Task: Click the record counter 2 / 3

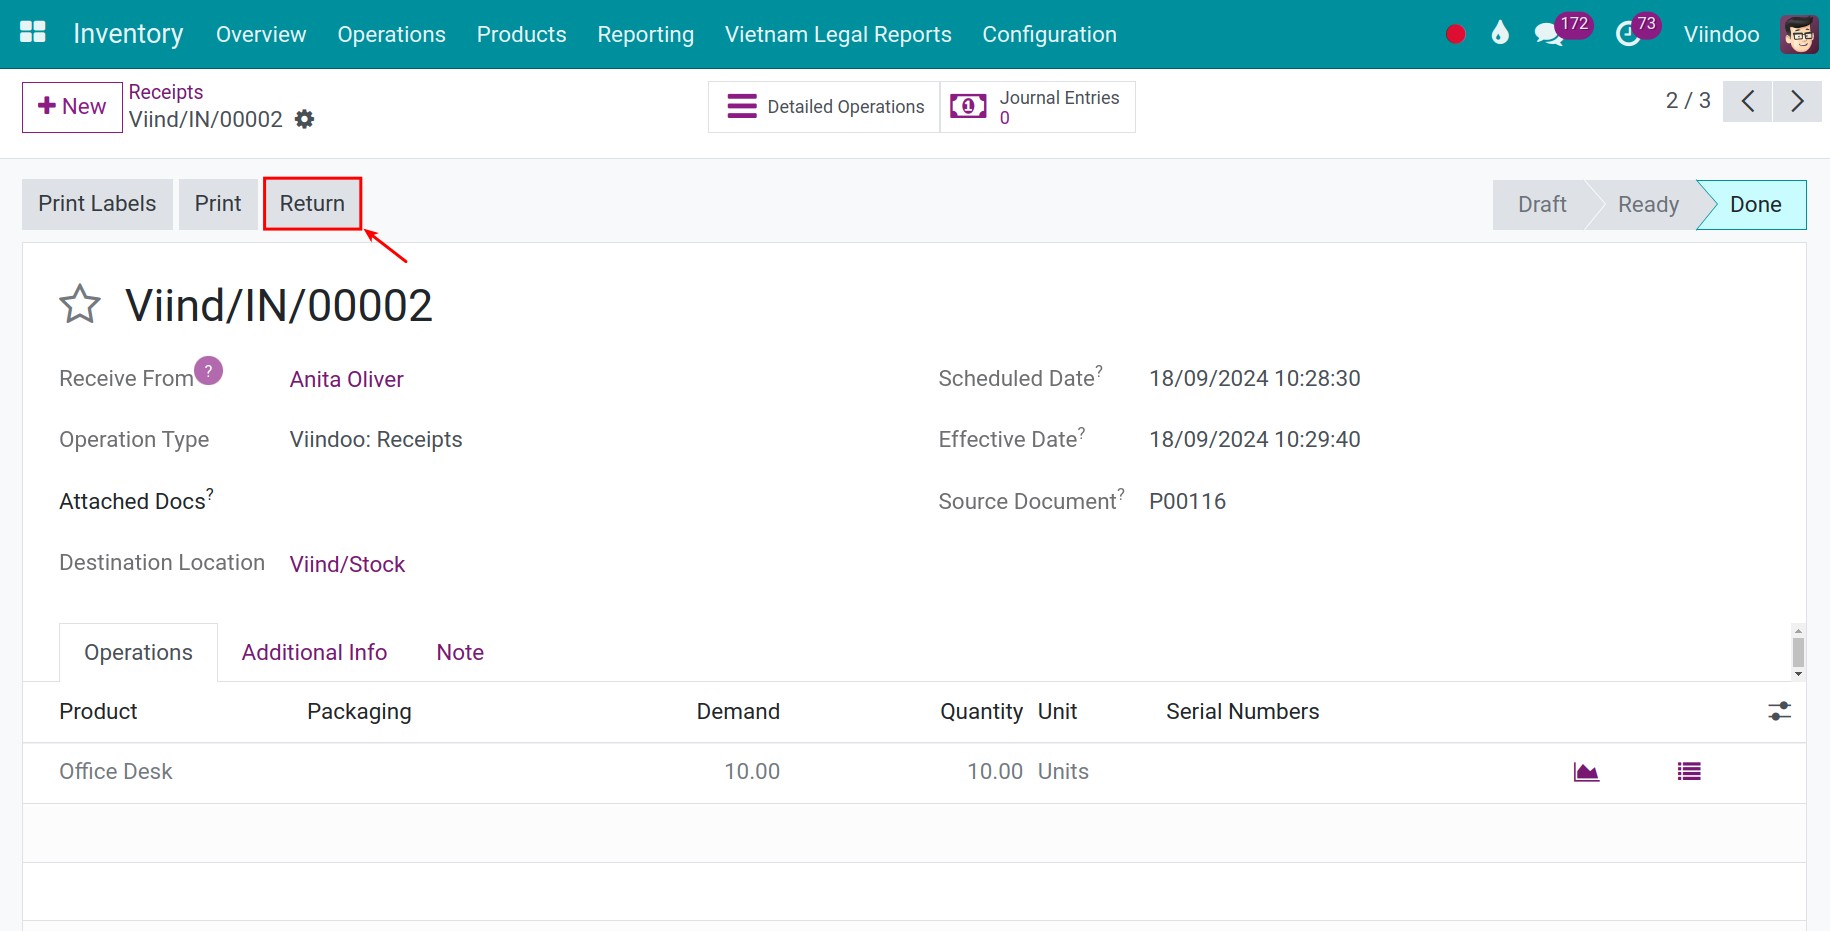Action: pyautogui.click(x=1688, y=101)
